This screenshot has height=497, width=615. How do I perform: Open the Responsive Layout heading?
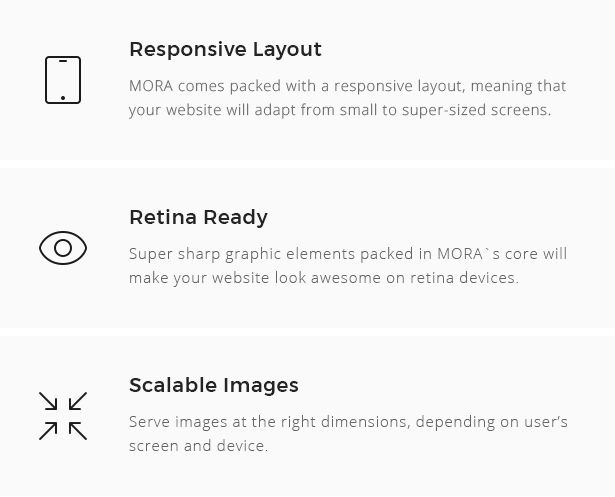226,50
